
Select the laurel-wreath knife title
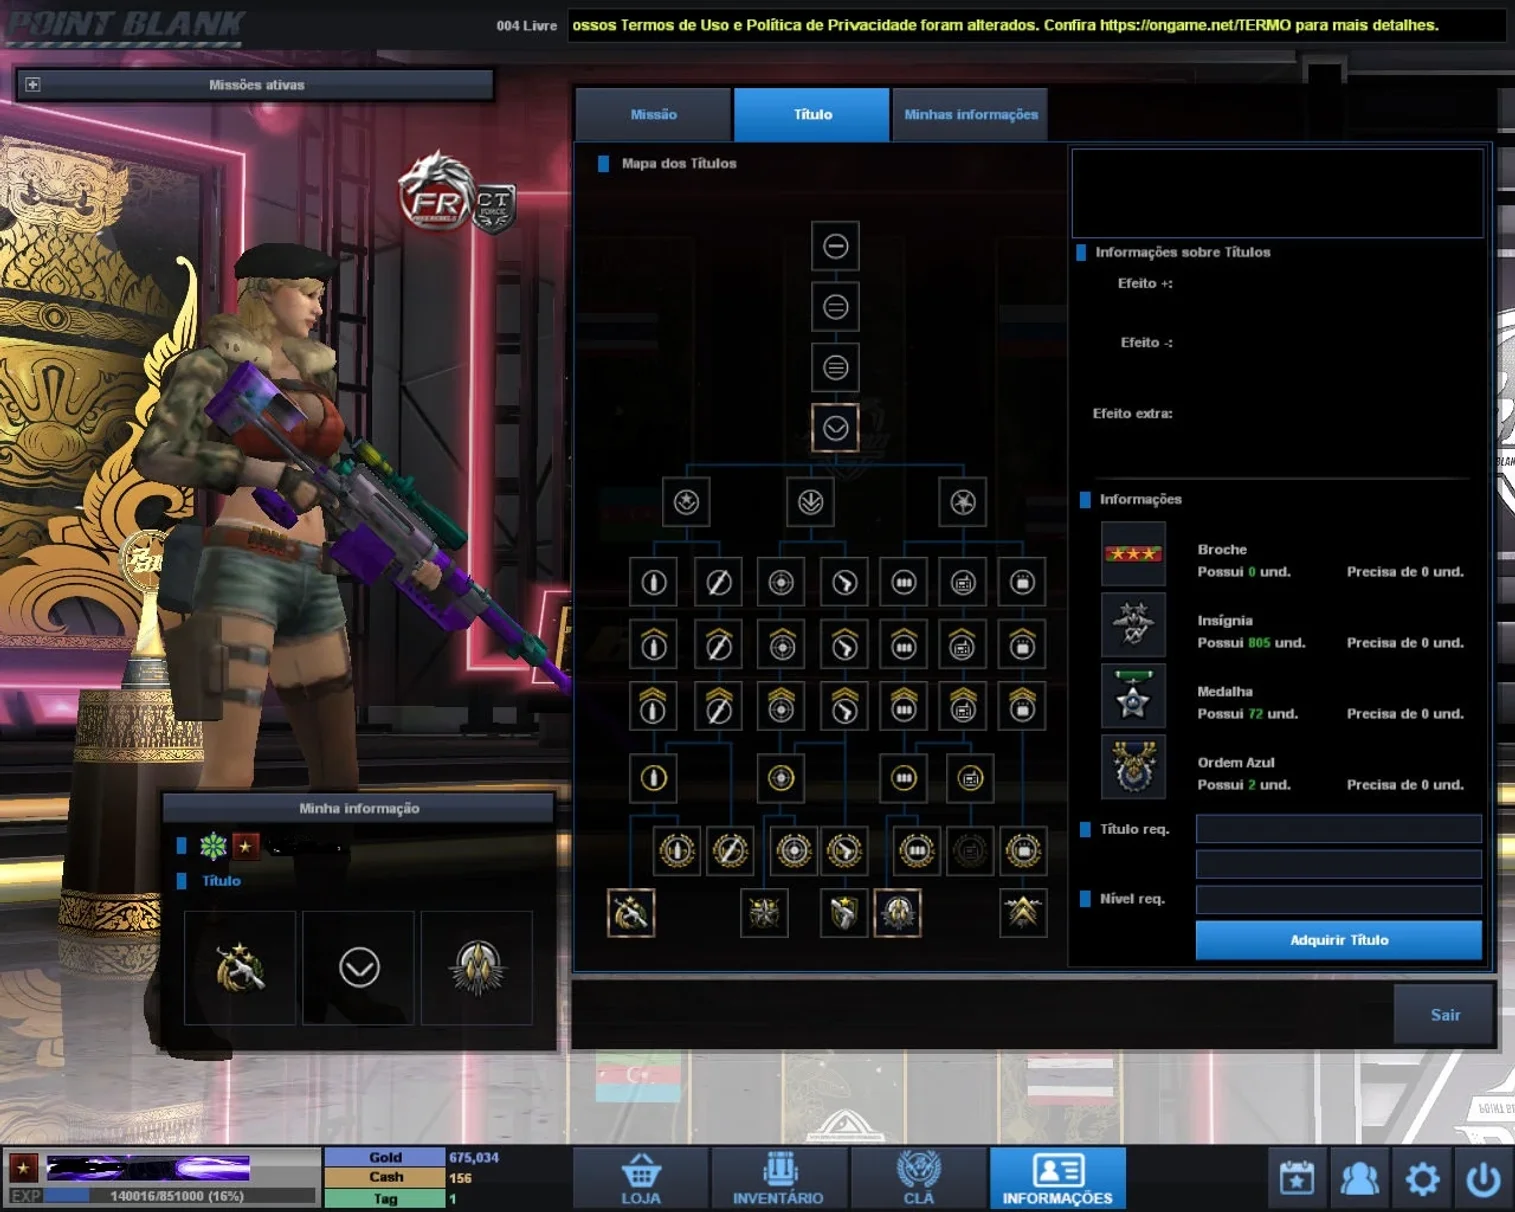[x=730, y=851]
